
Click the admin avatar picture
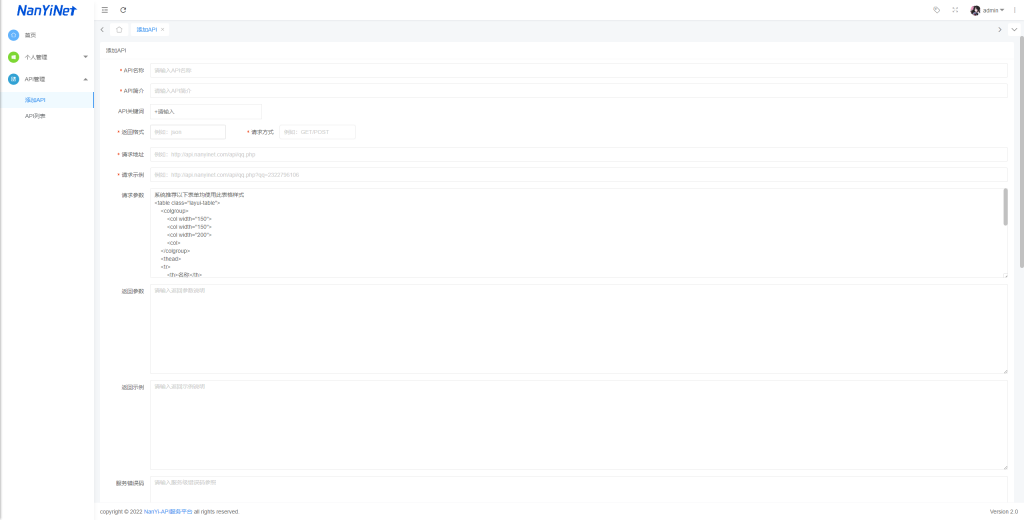[975, 10]
